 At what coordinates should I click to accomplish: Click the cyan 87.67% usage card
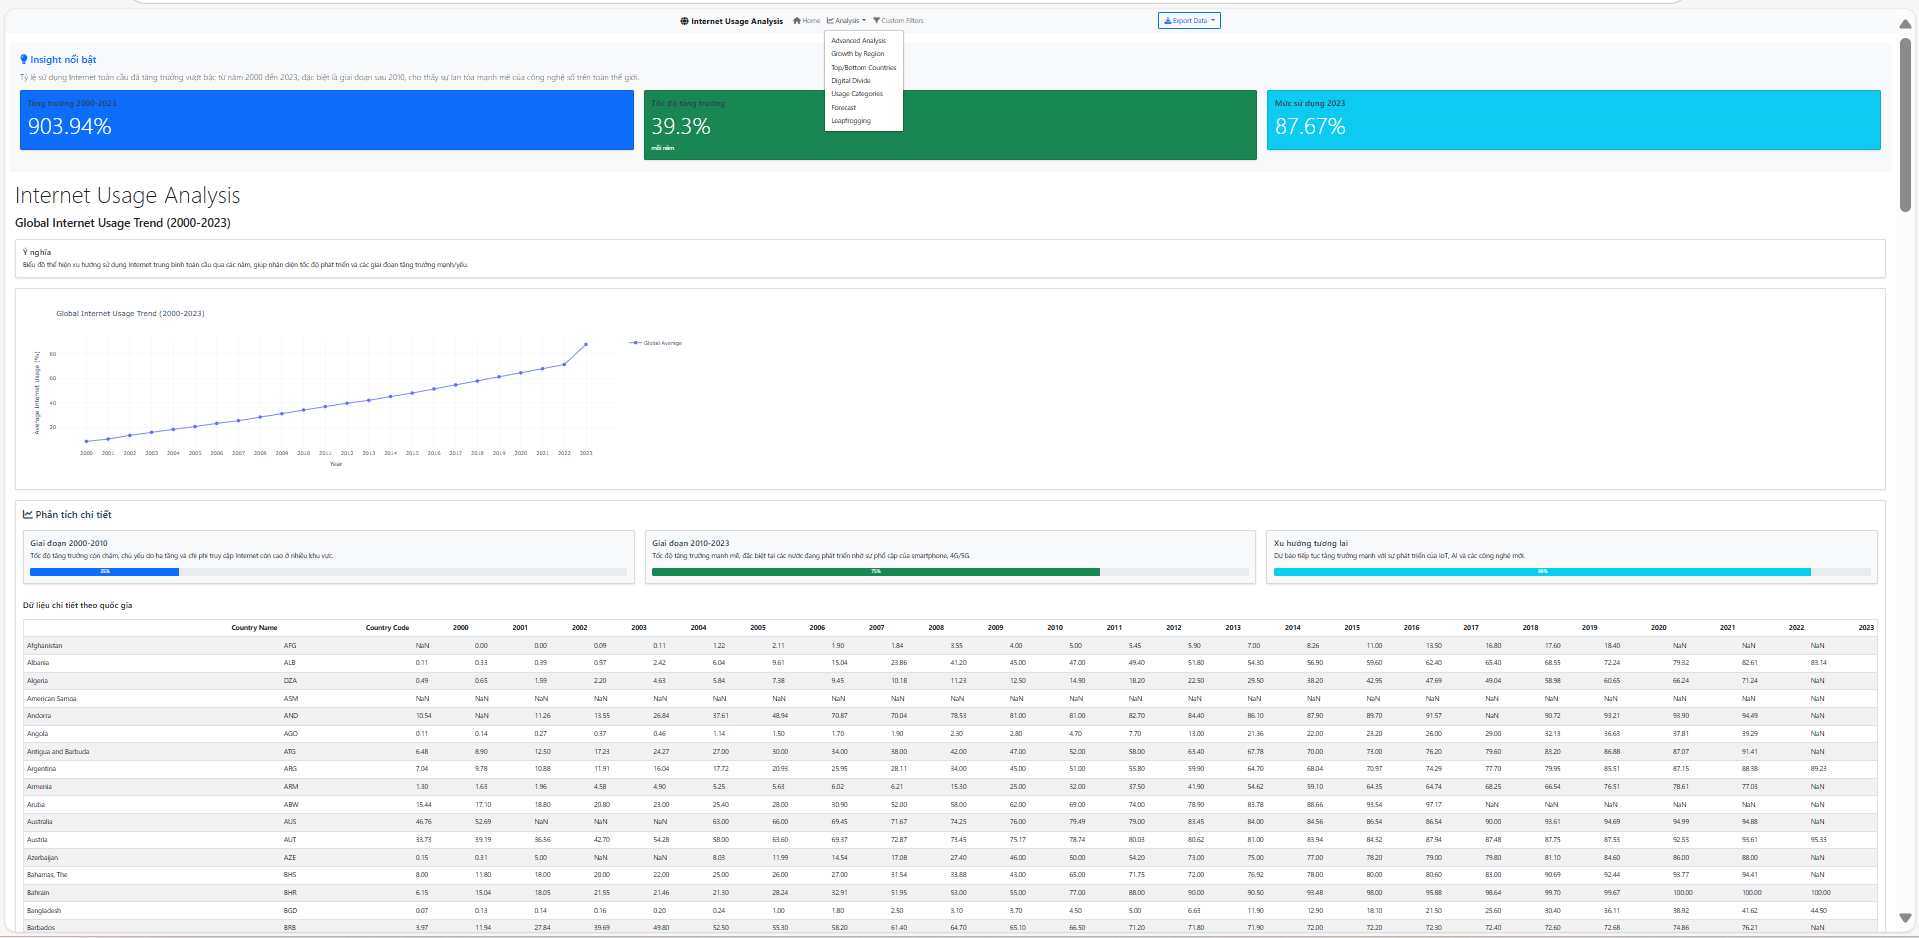pos(1573,120)
